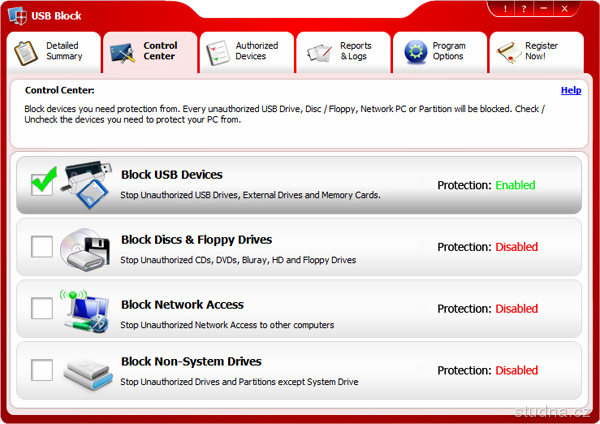Image resolution: width=600 pixels, height=424 pixels.
Task: Click the checklist icon for Authorized Devices
Action: [218, 53]
